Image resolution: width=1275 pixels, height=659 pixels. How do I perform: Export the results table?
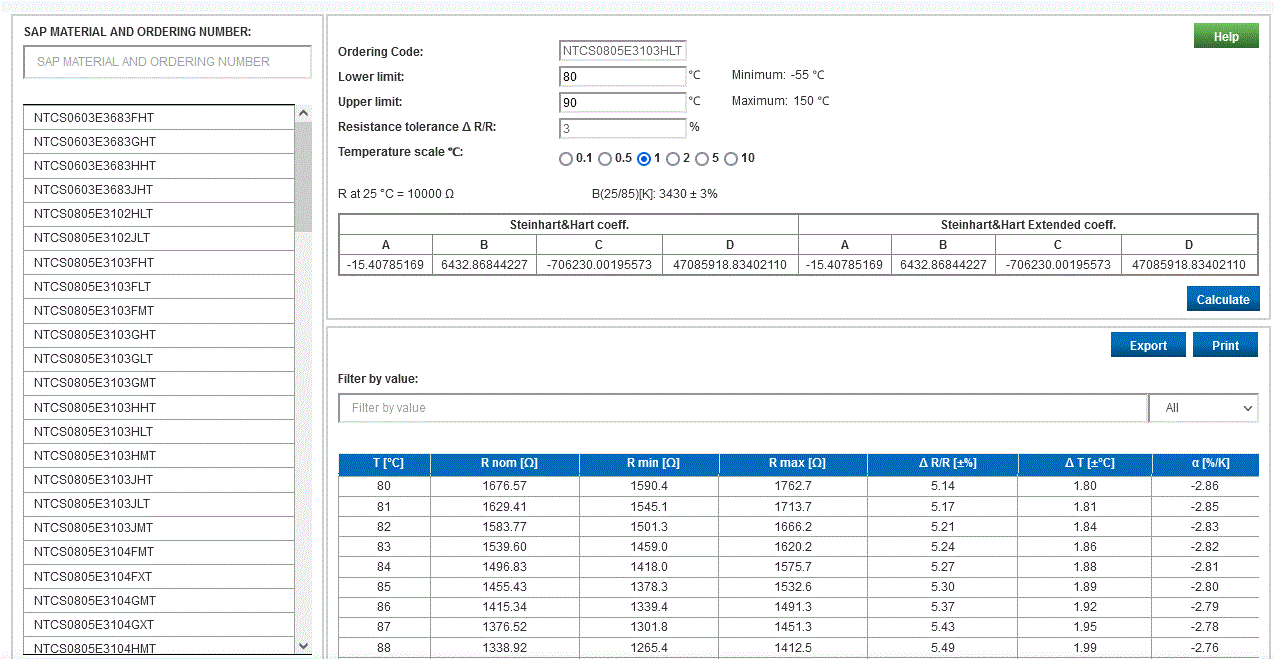[1148, 345]
